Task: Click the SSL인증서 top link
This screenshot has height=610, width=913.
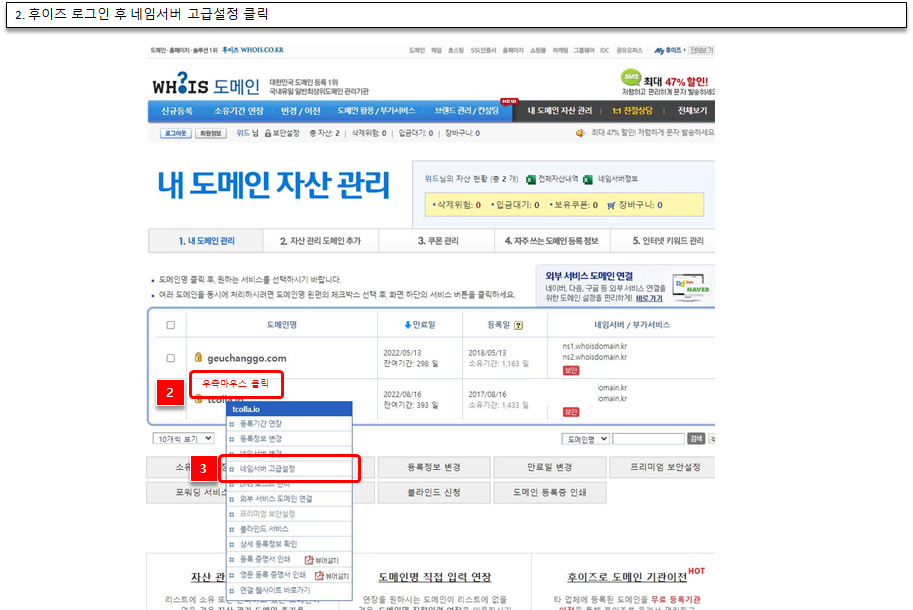Action: [483, 51]
